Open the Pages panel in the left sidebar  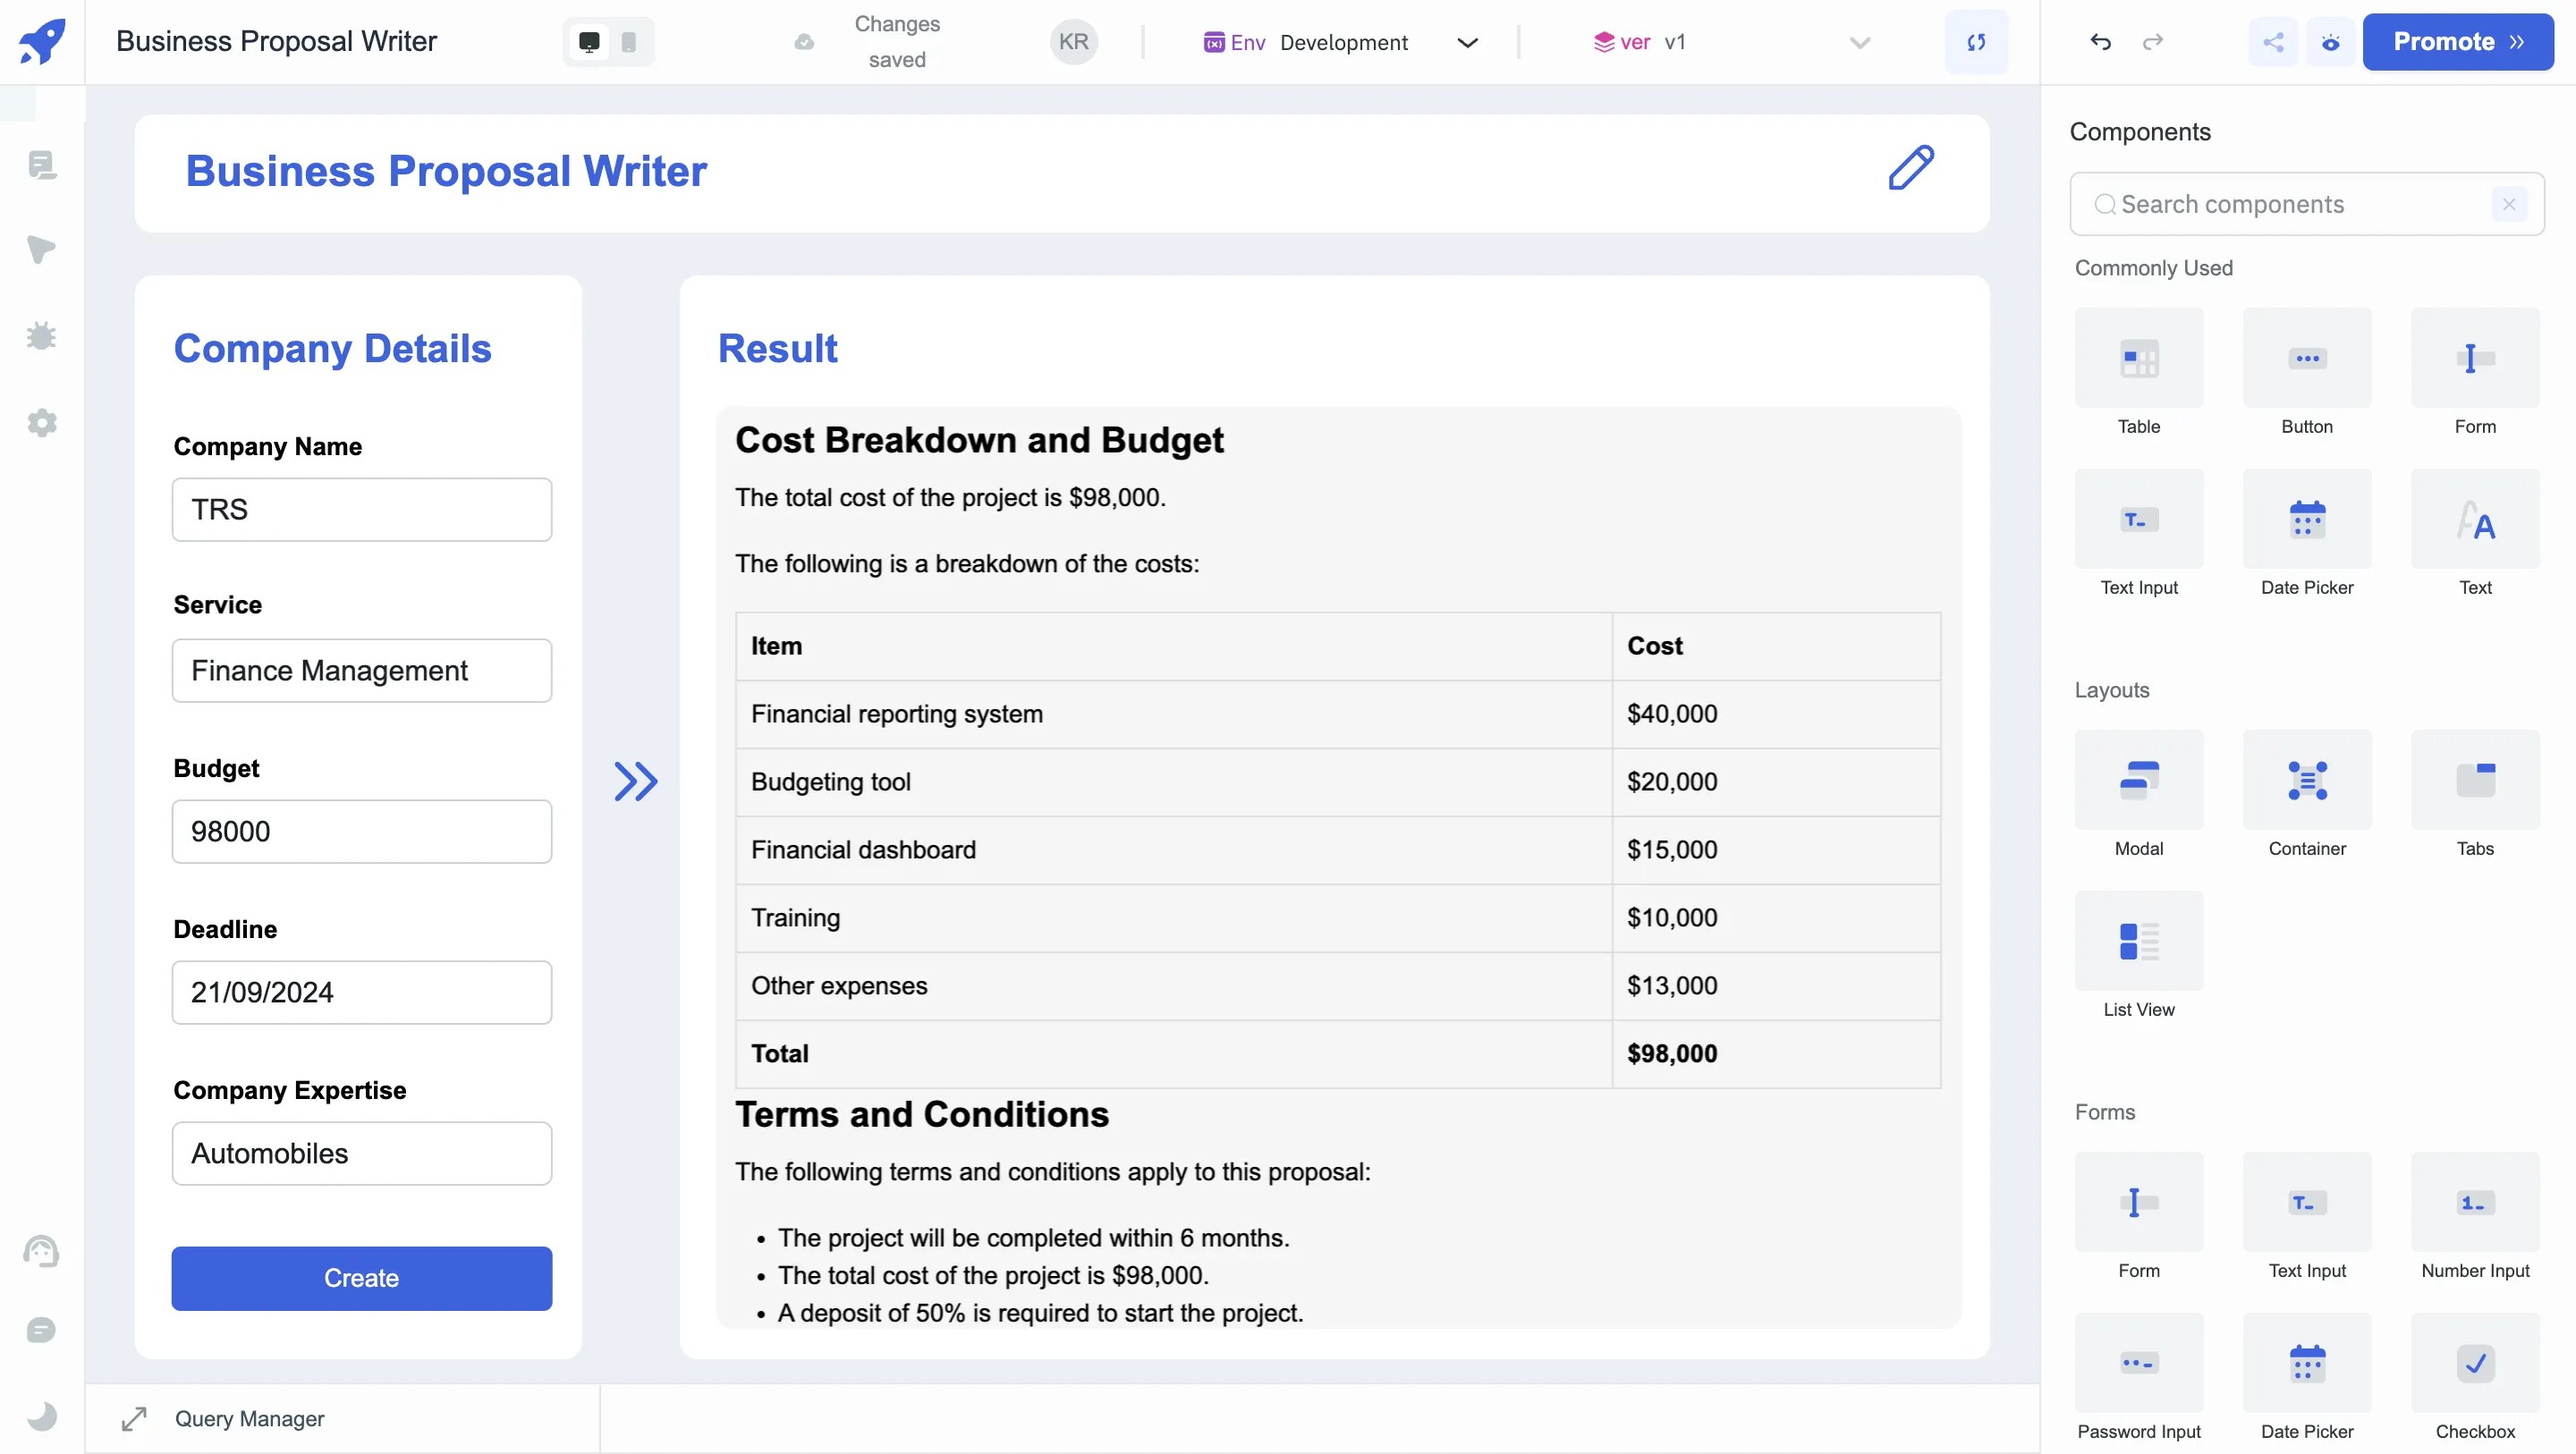(40, 165)
